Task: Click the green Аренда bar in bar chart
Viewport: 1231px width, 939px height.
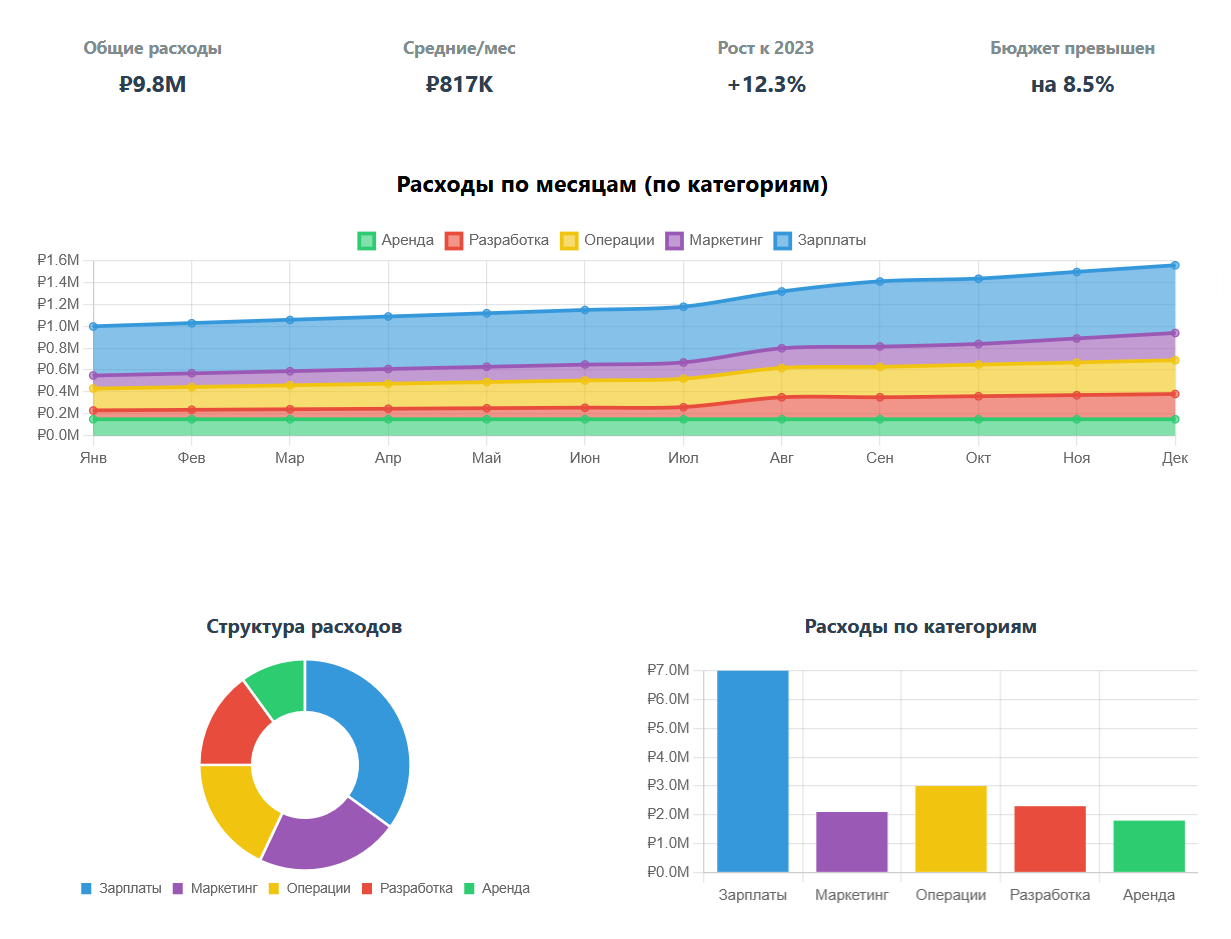Action: 1148,846
